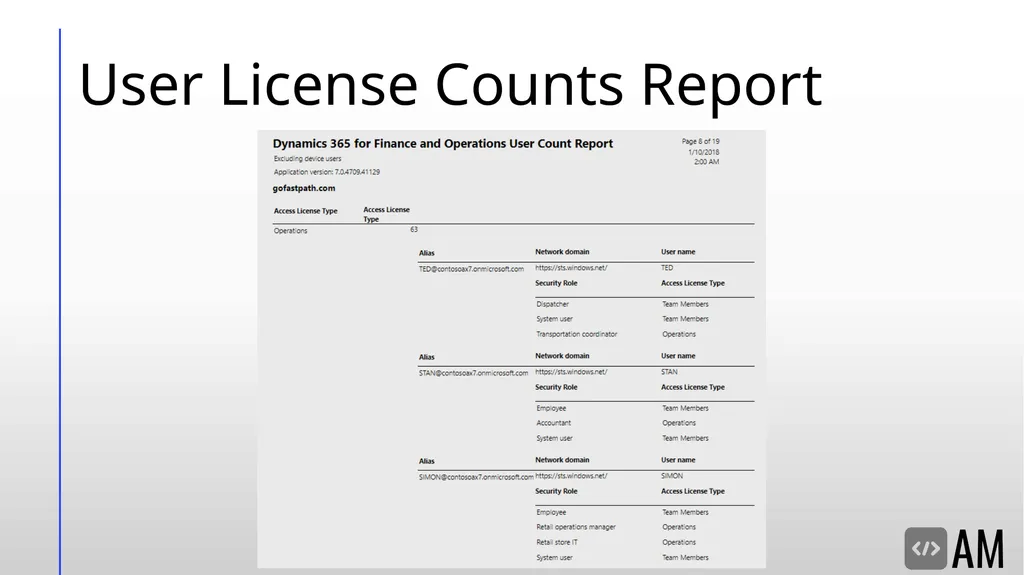1024x575 pixels.
Task: Click System user role under SIMON
Action: (554, 558)
